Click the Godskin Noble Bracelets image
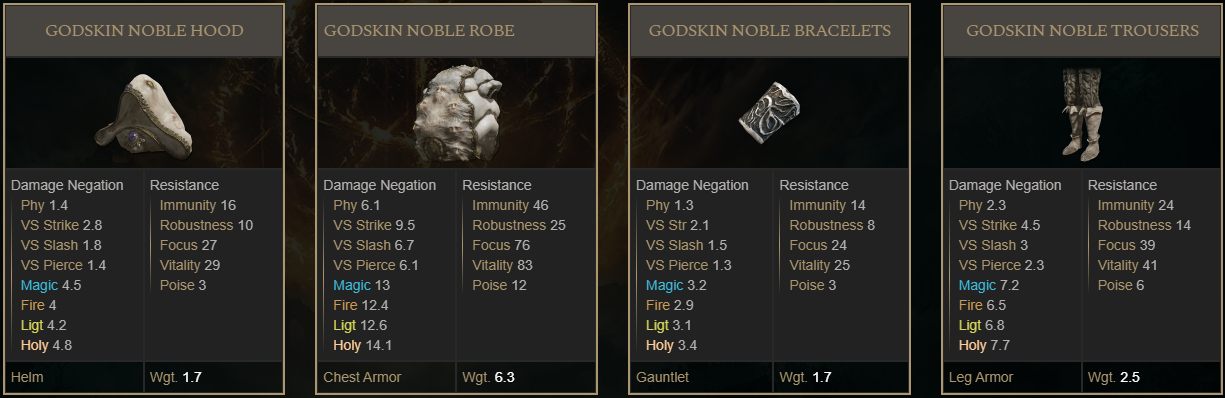This screenshot has width=1225, height=398. 769,113
